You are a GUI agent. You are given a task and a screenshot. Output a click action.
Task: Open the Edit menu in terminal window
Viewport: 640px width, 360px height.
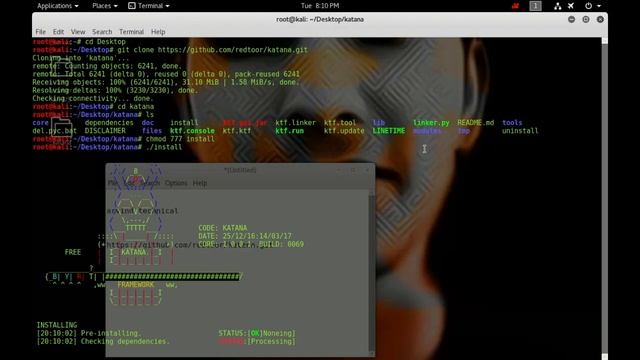coord(58,32)
